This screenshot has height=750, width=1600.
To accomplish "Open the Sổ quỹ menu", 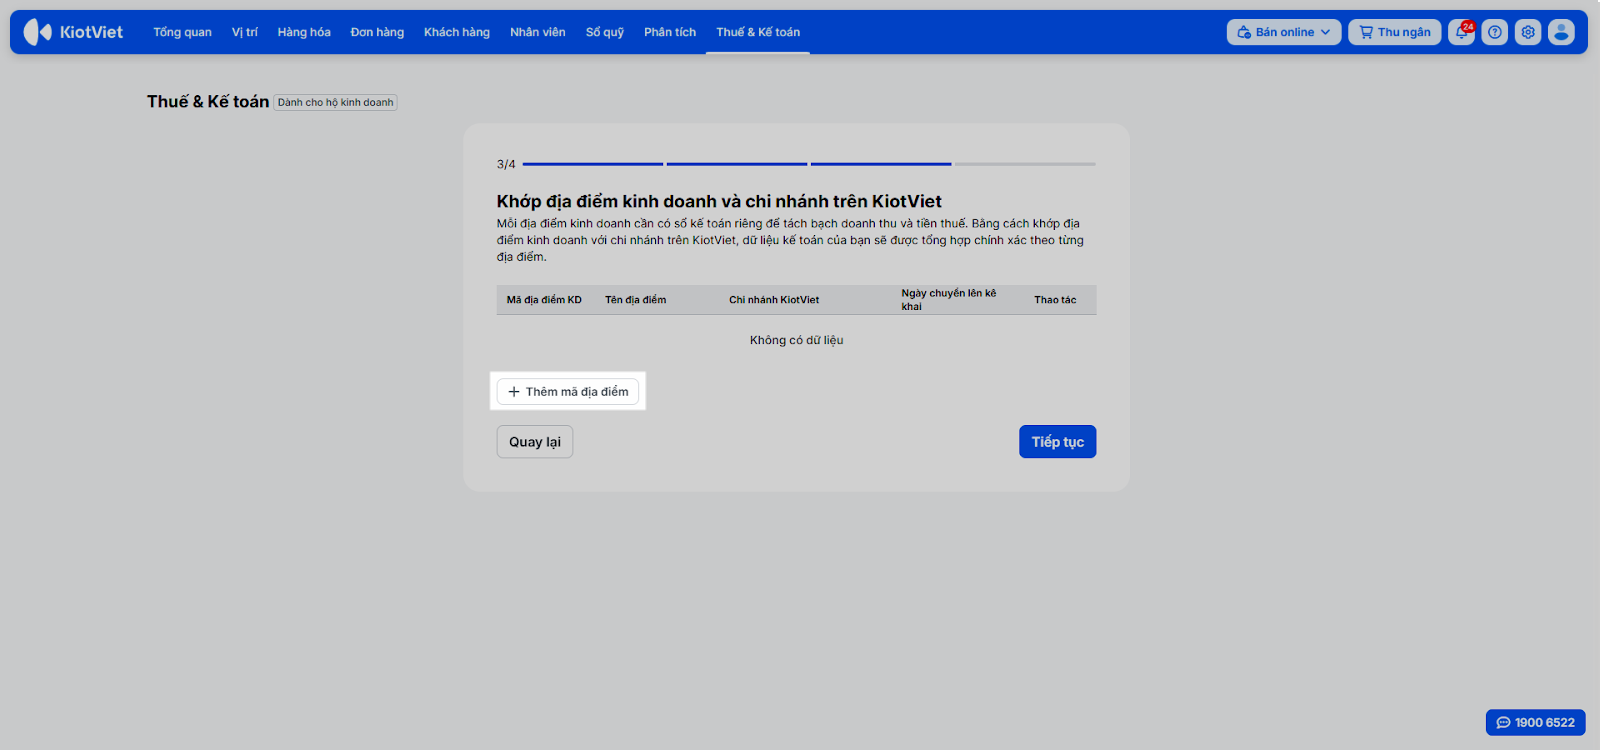I will point(605,32).
